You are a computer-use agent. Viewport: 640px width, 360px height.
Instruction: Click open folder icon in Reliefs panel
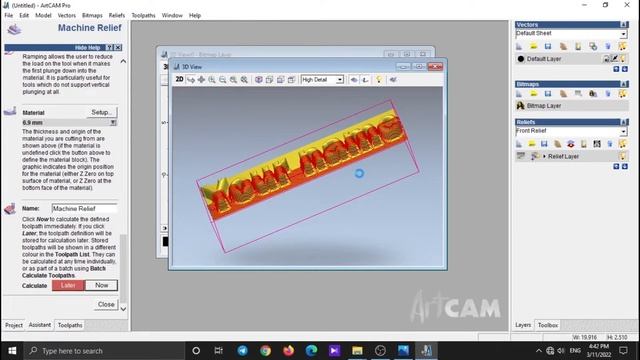click(x=531, y=144)
